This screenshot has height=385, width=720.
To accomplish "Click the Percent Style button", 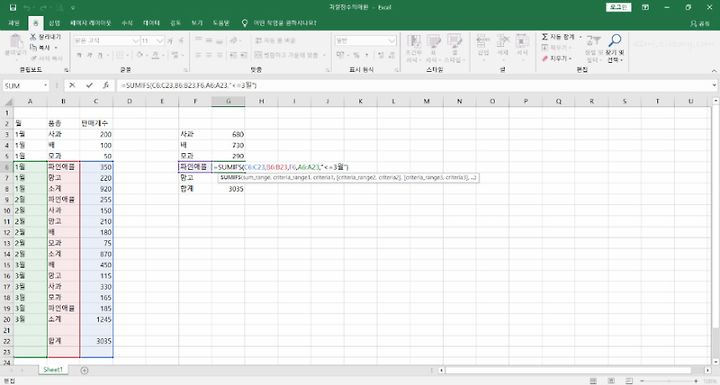I will (x=356, y=55).
